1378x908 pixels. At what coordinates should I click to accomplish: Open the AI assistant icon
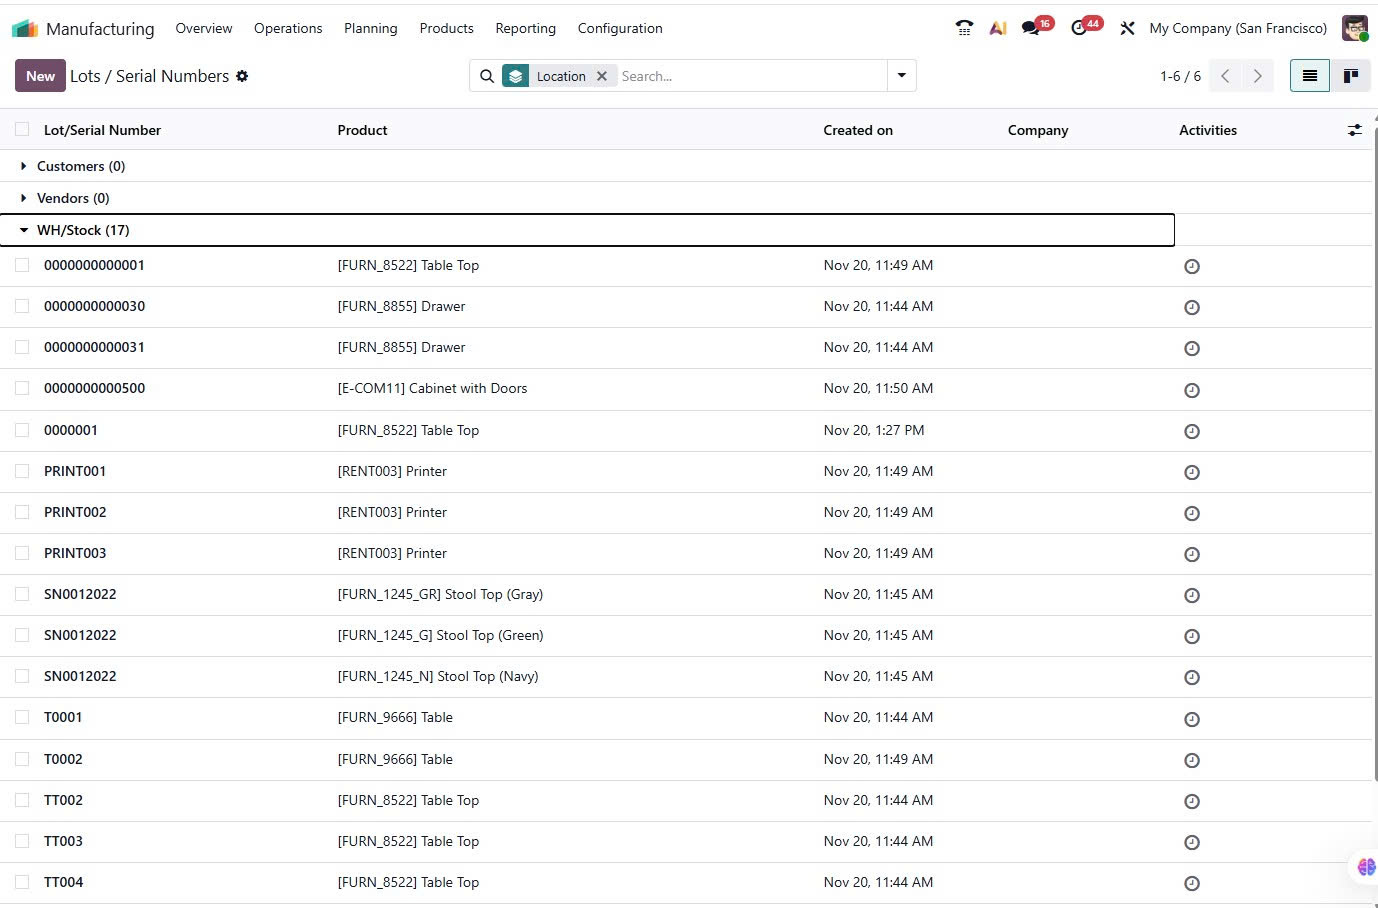point(997,28)
